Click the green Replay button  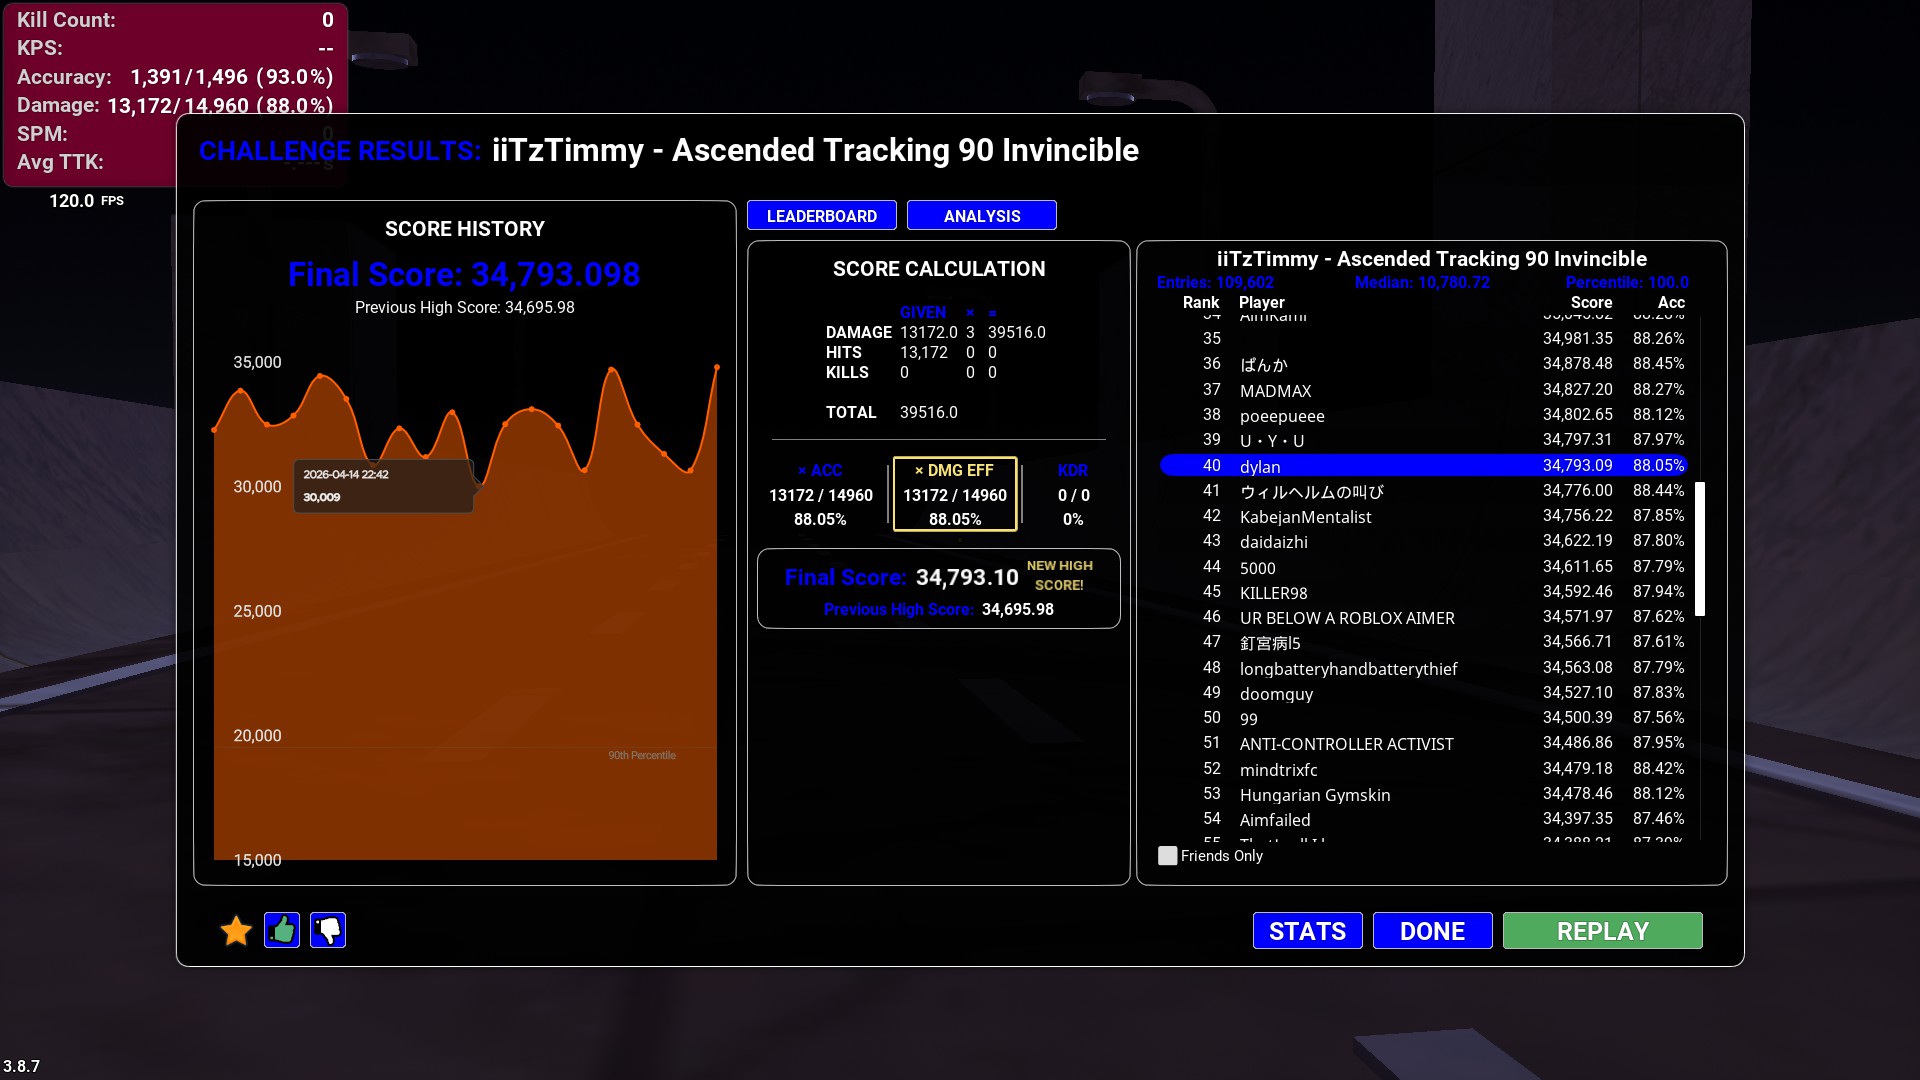click(x=1601, y=931)
